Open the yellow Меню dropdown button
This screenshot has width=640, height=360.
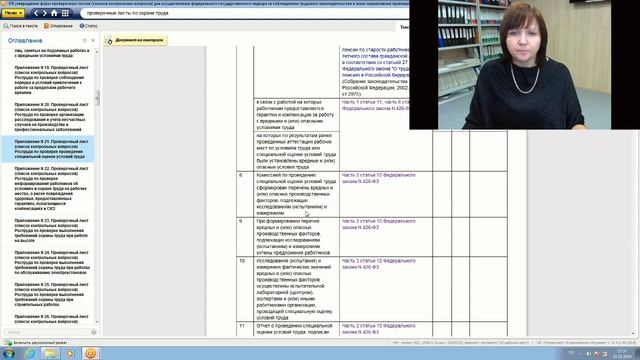coord(13,13)
